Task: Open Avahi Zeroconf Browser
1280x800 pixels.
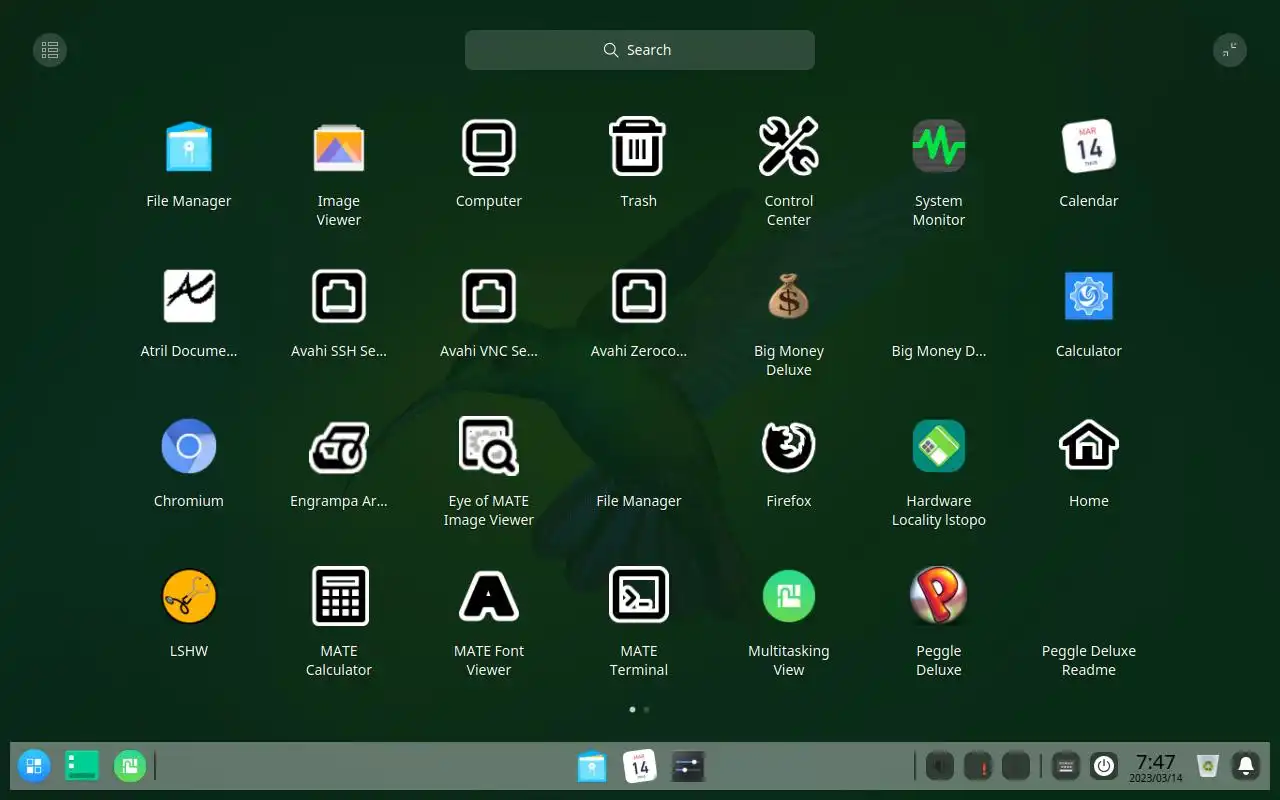Action: [639, 297]
